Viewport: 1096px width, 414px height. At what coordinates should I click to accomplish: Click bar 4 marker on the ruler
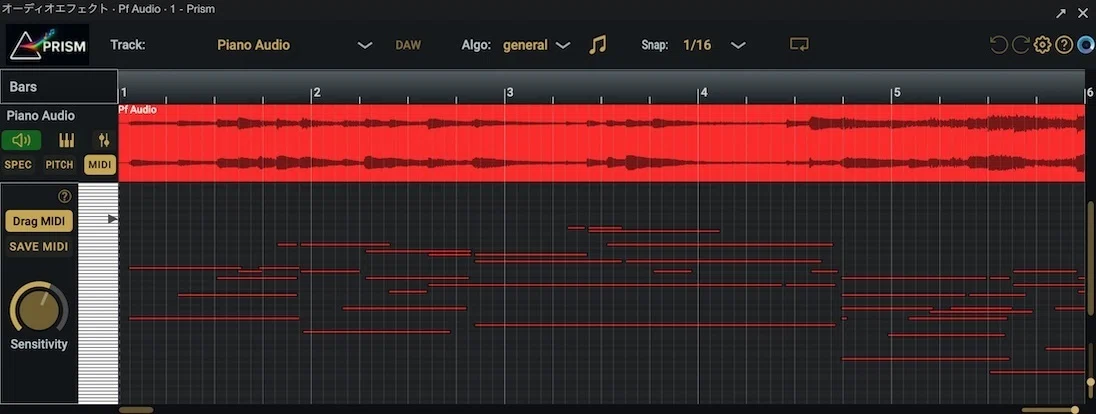703,92
